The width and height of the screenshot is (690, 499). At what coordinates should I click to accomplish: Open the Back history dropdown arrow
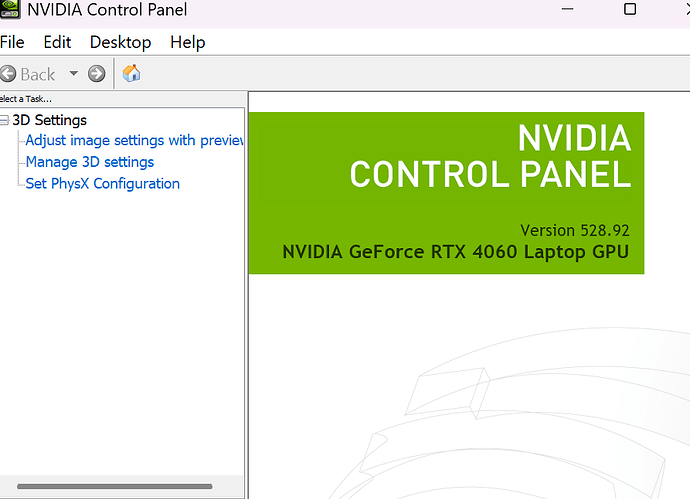(x=73, y=73)
